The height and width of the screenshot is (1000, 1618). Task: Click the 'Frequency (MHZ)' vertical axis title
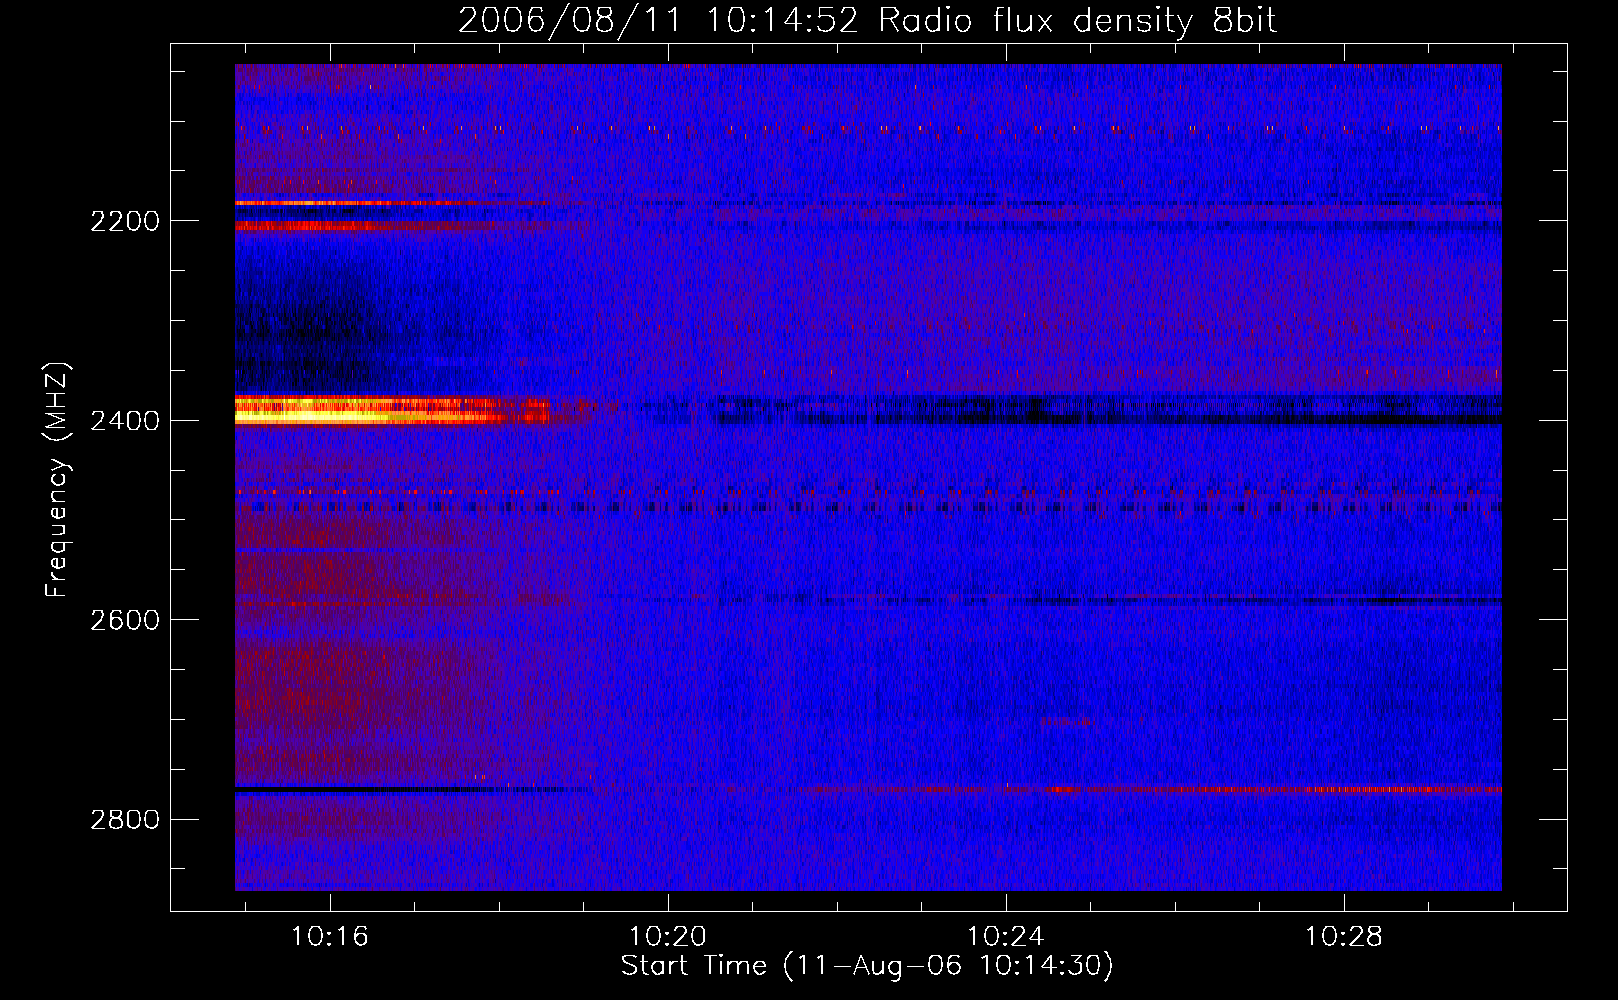click(x=58, y=480)
